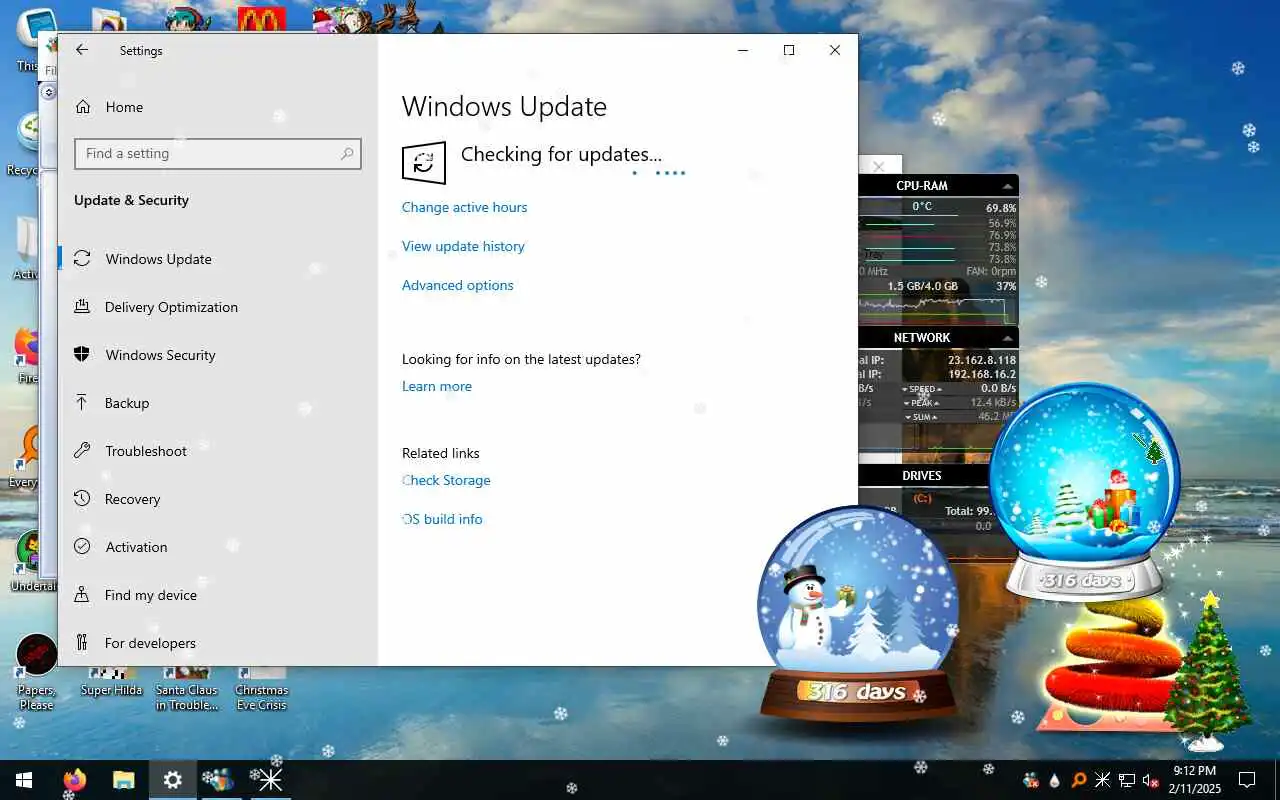This screenshot has width=1280, height=800.
Task: Click the Learn more link
Action: [437, 386]
